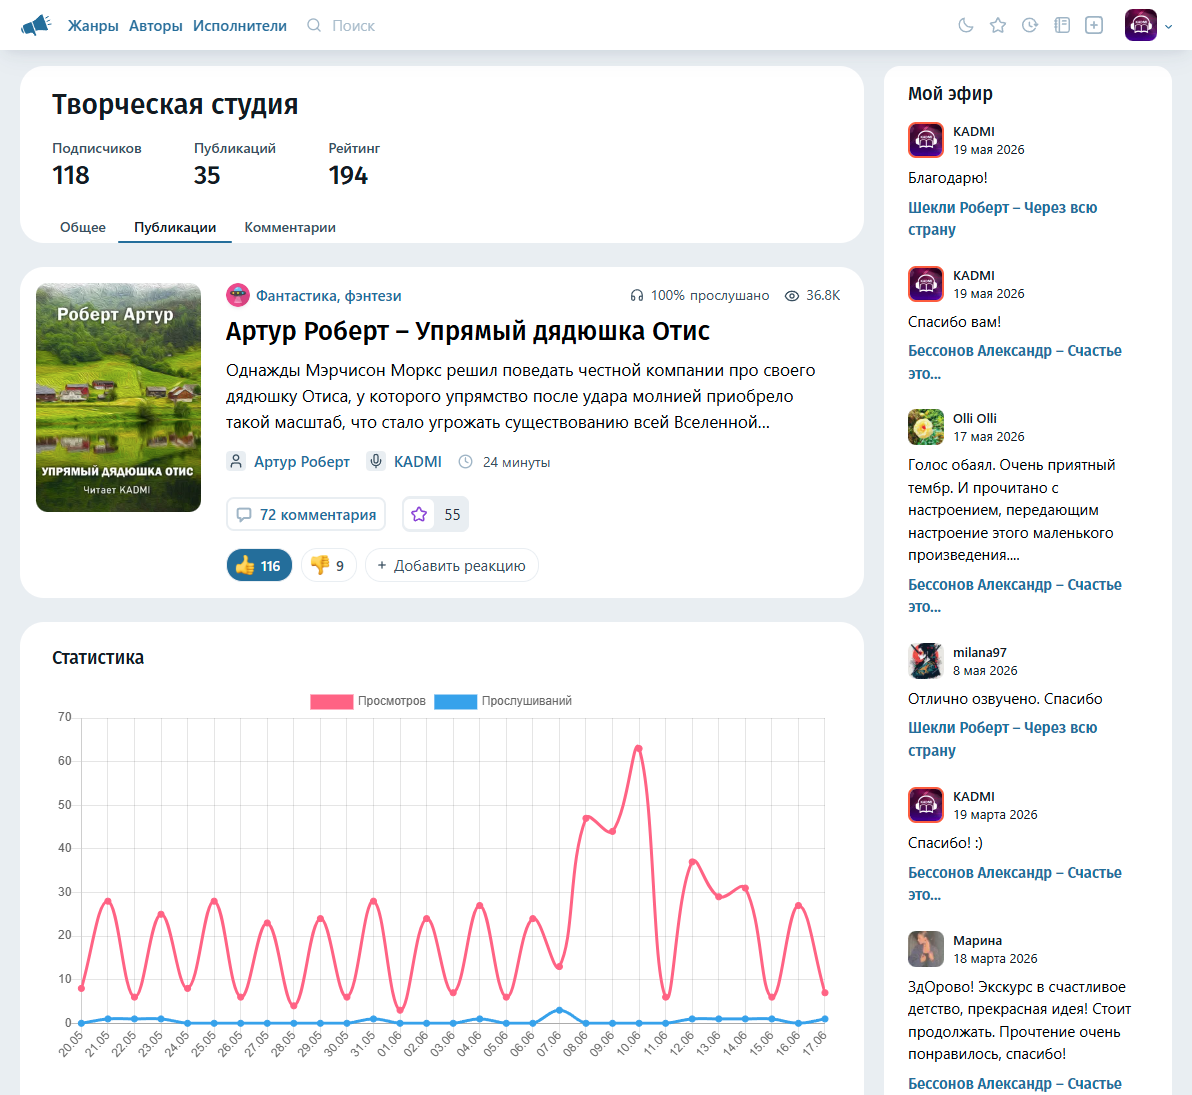Screen dimensions: 1192x1095
Task: Toggle the Прослушиваний legend swatch
Action: [455, 701]
